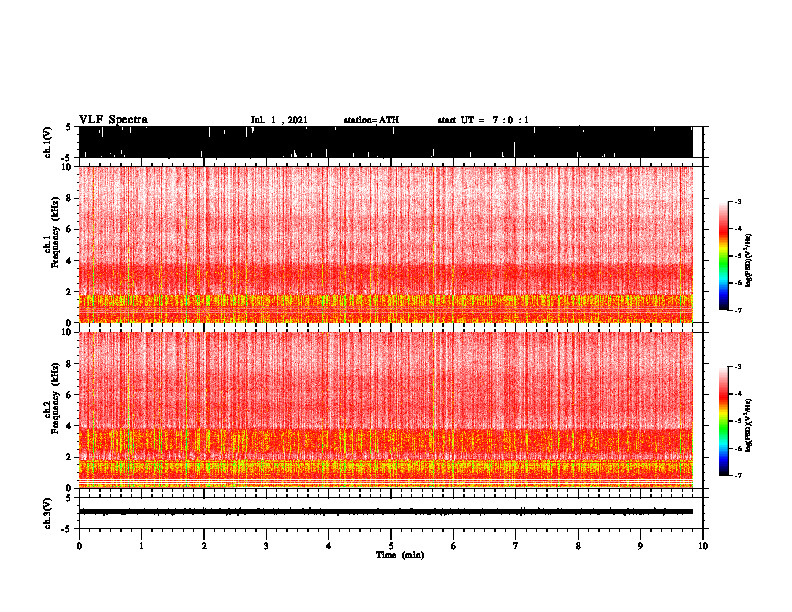
Task: Click the "start UT = 7:0:1" label
Action: click(x=483, y=120)
